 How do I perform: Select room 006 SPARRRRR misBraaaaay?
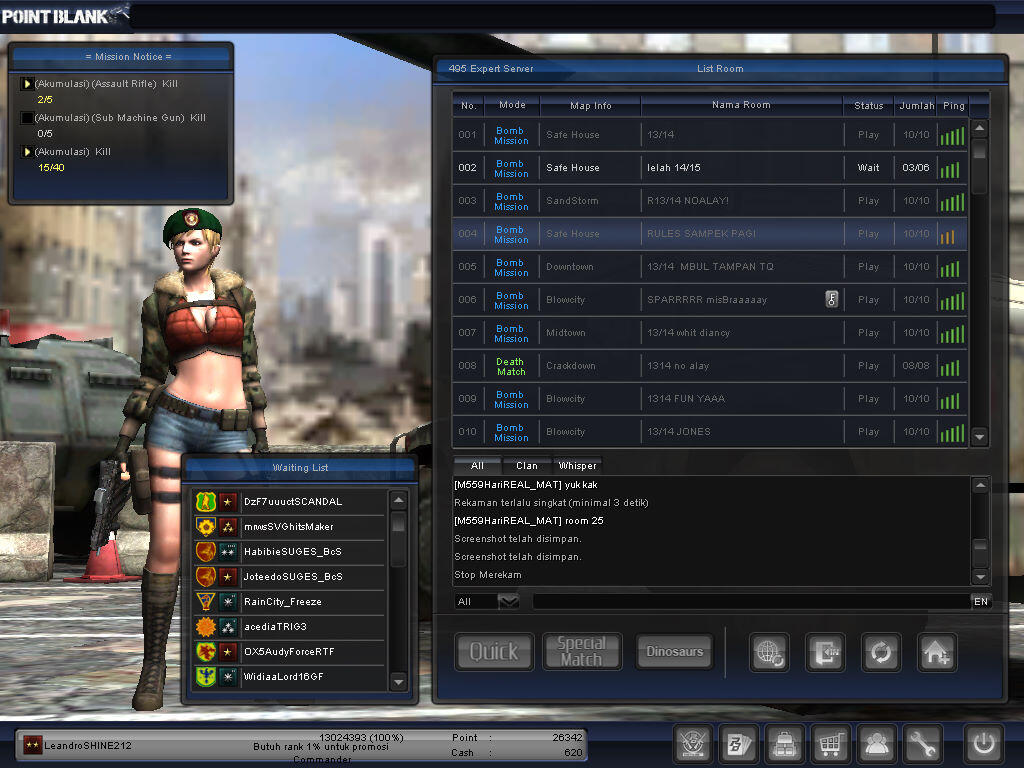[710, 300]
